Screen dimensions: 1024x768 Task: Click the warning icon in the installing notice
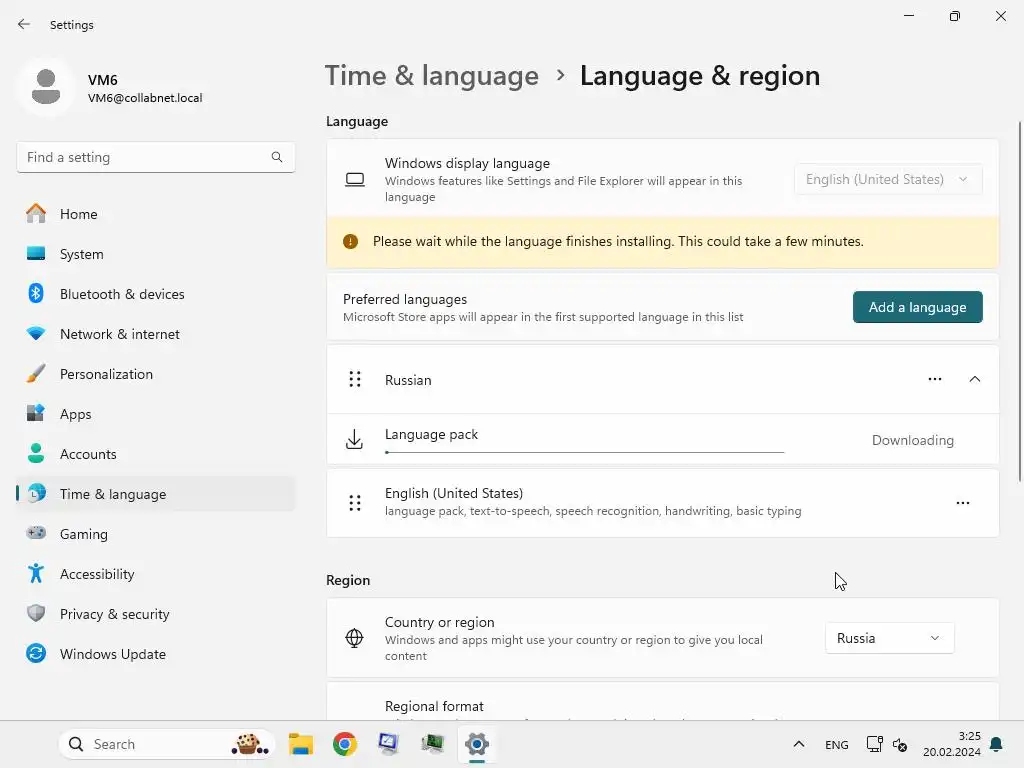351,242
